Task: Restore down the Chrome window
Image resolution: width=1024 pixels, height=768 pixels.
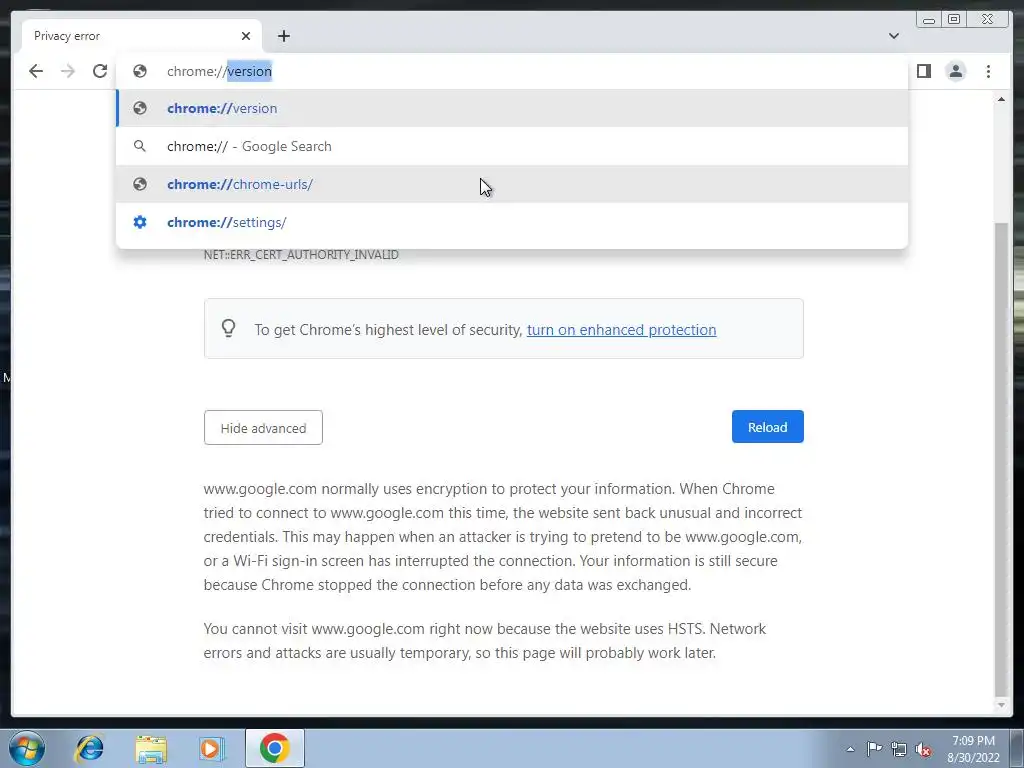Action: tap(954, 20)
